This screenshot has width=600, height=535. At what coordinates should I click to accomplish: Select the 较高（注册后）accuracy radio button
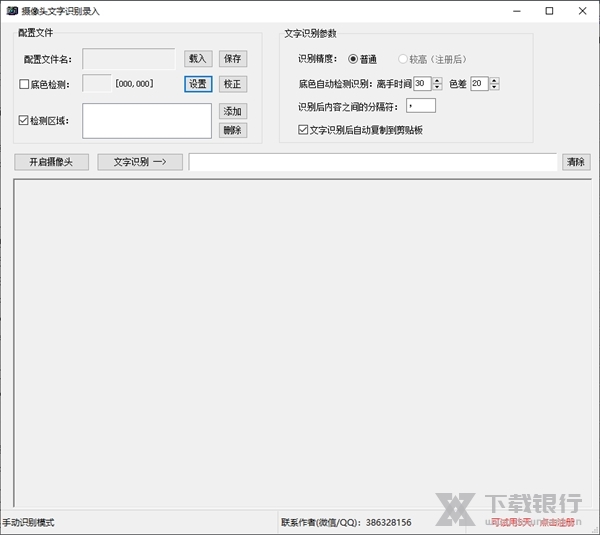[x=403, y=59]
